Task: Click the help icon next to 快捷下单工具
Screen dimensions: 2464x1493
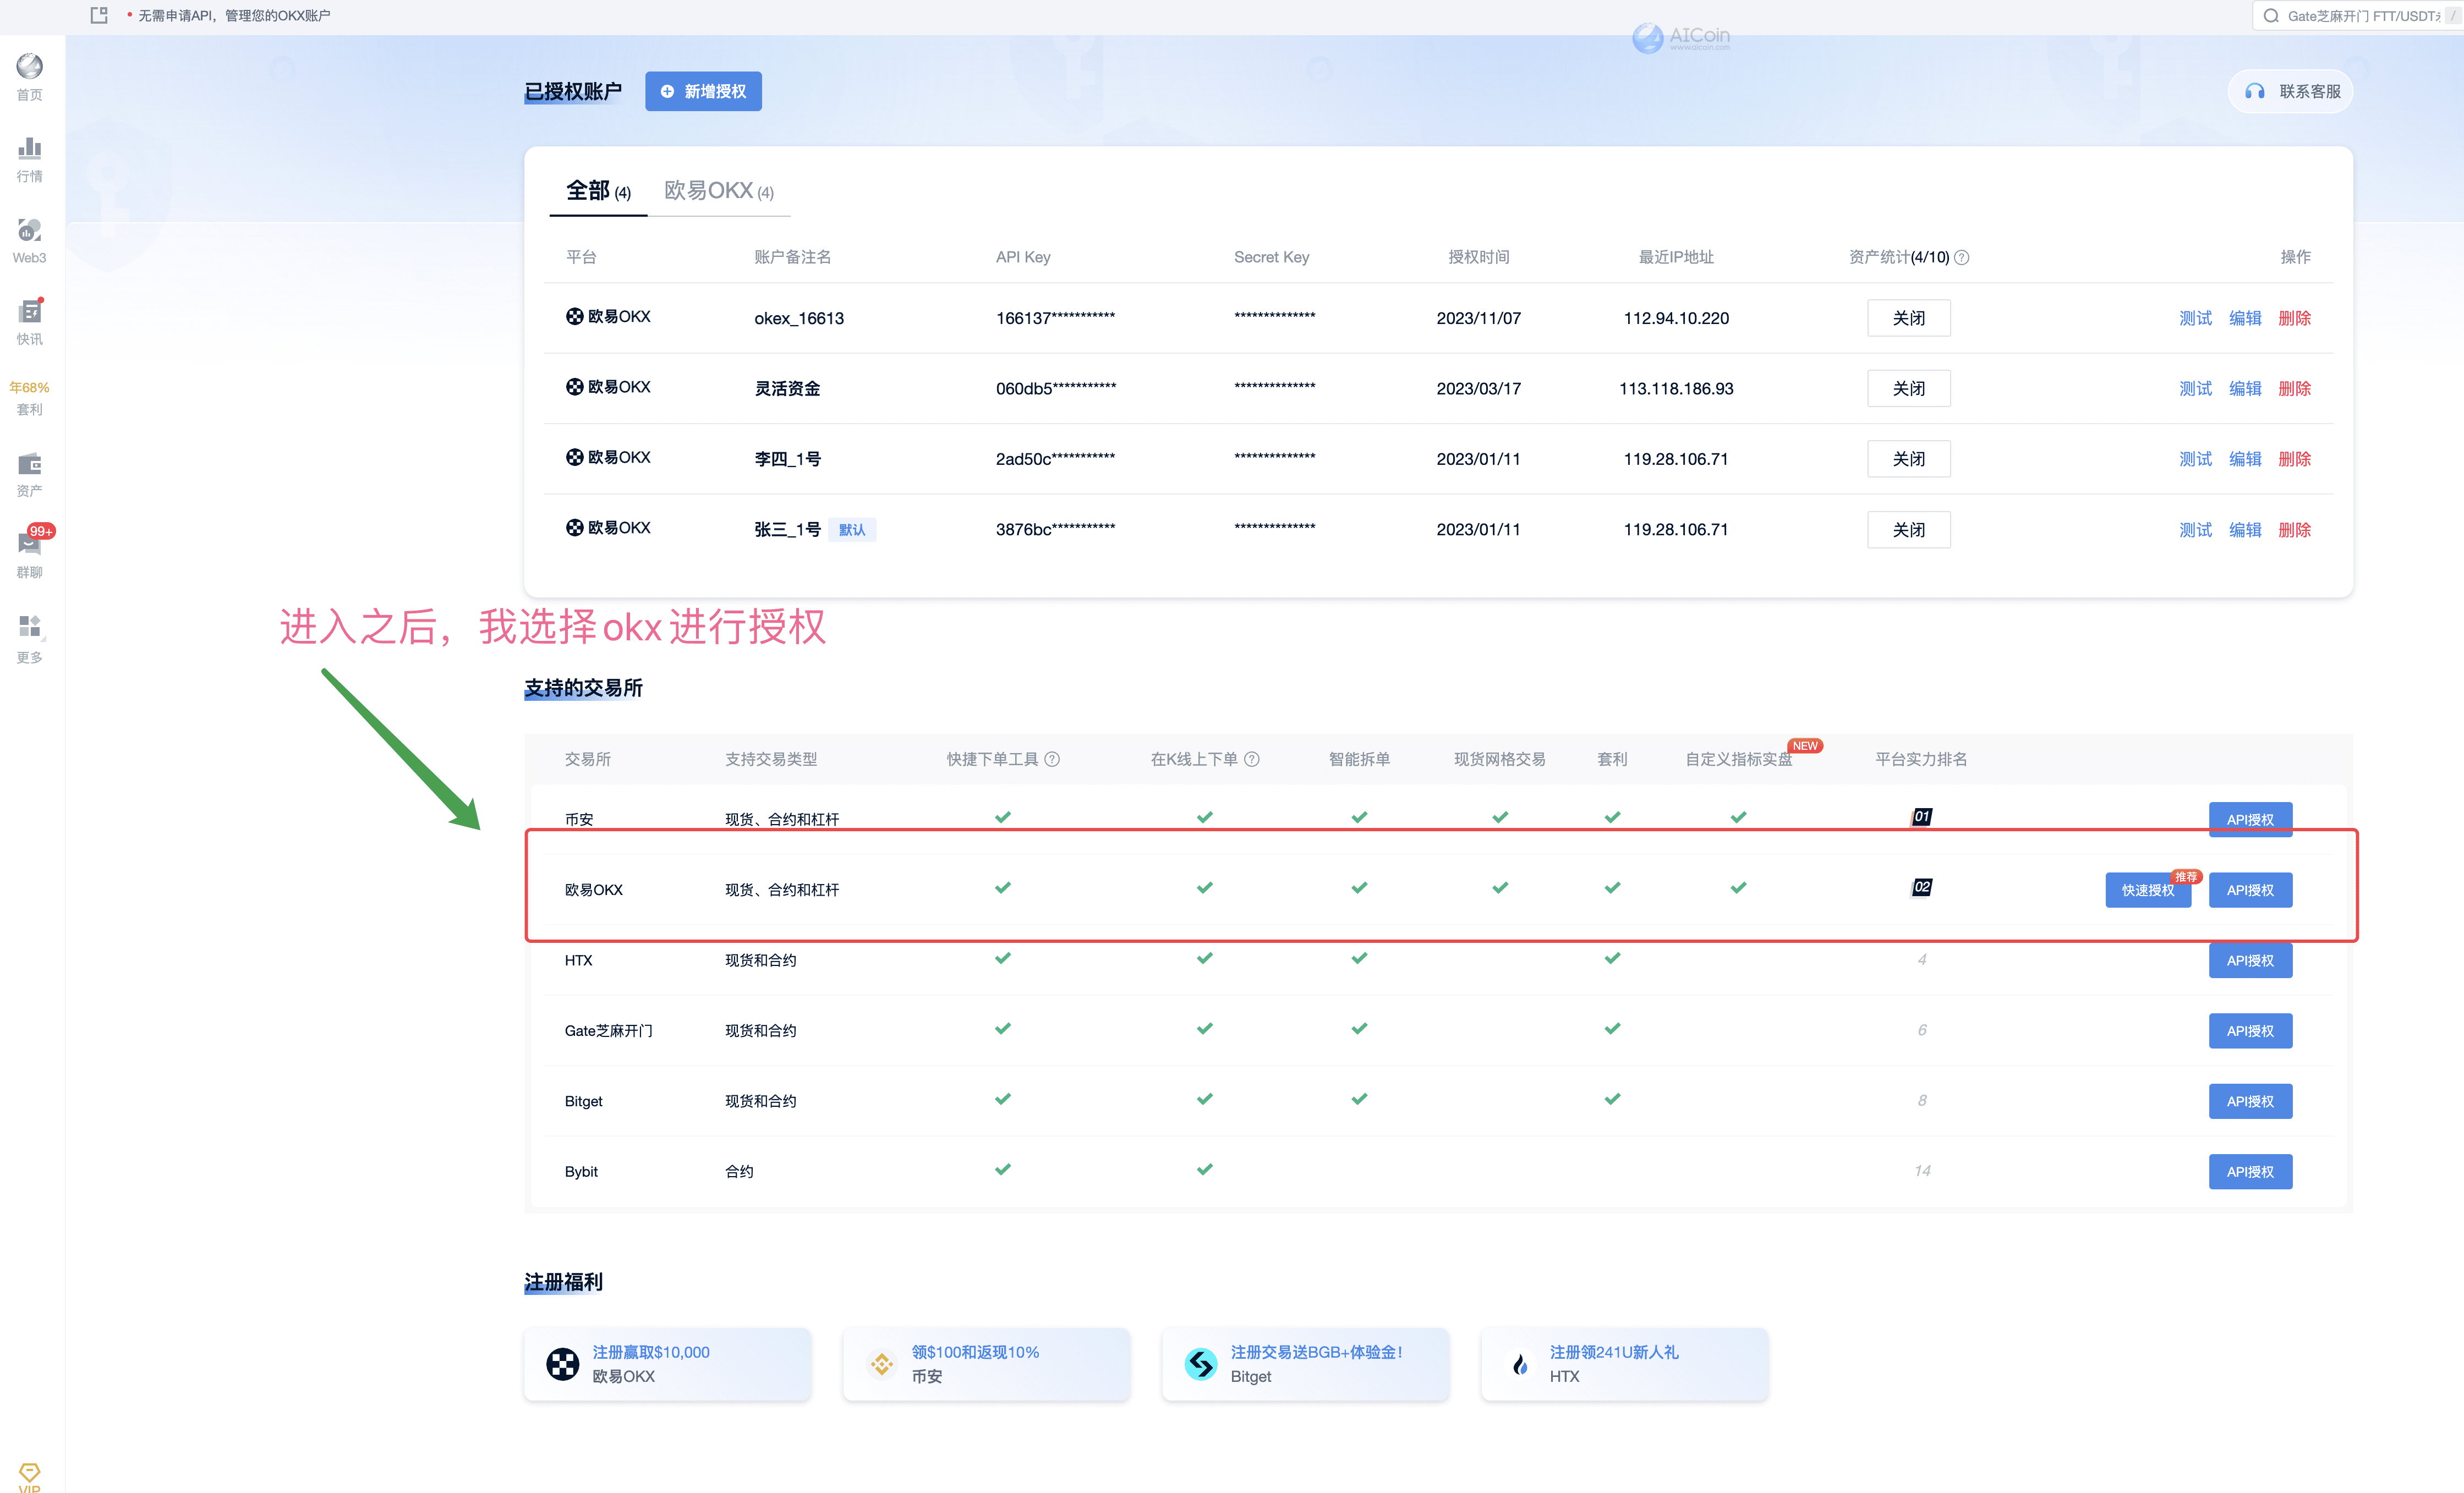Action: pyautogui.click(x=1052, y=759)
